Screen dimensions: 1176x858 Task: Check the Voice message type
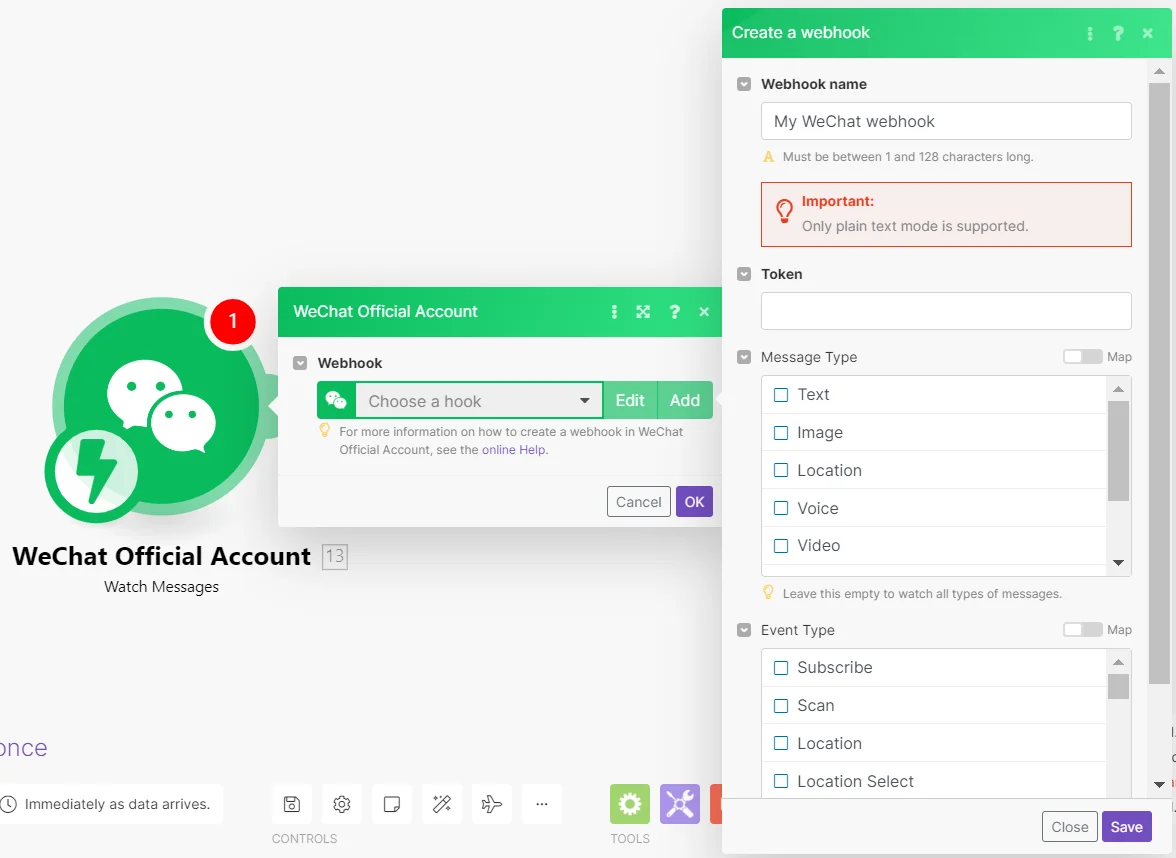click(781, 508)
